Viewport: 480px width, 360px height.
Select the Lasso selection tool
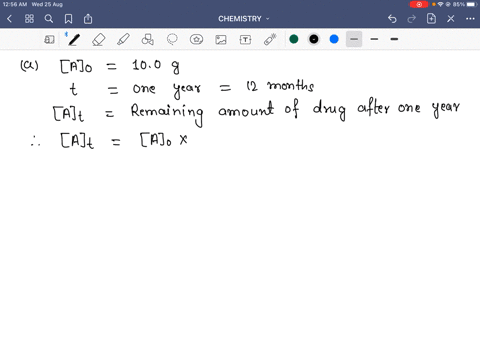click(x=172, y=39)
